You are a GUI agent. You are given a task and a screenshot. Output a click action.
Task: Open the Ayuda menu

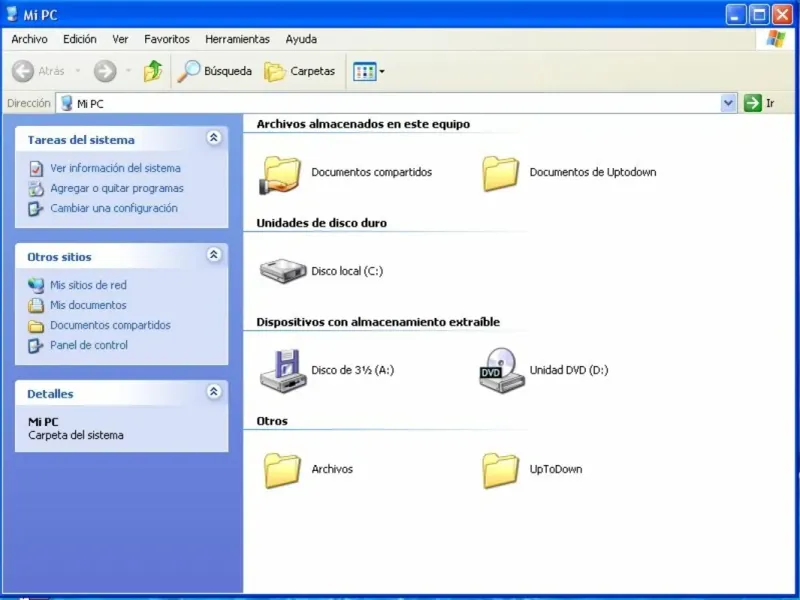click(301, 39)
